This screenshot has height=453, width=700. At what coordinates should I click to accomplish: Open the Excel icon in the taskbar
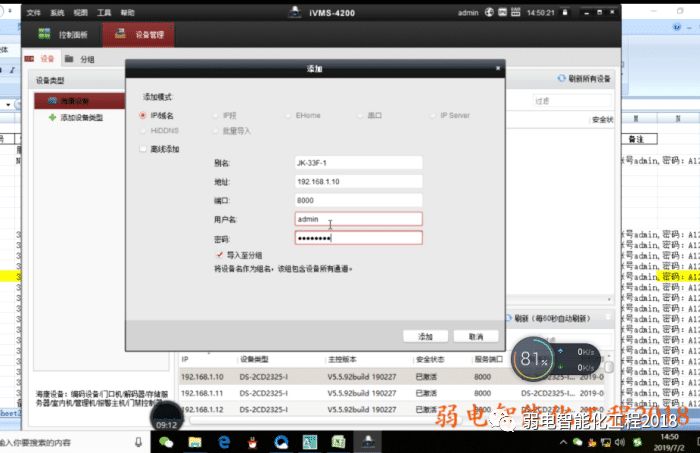tap(338, 442)
